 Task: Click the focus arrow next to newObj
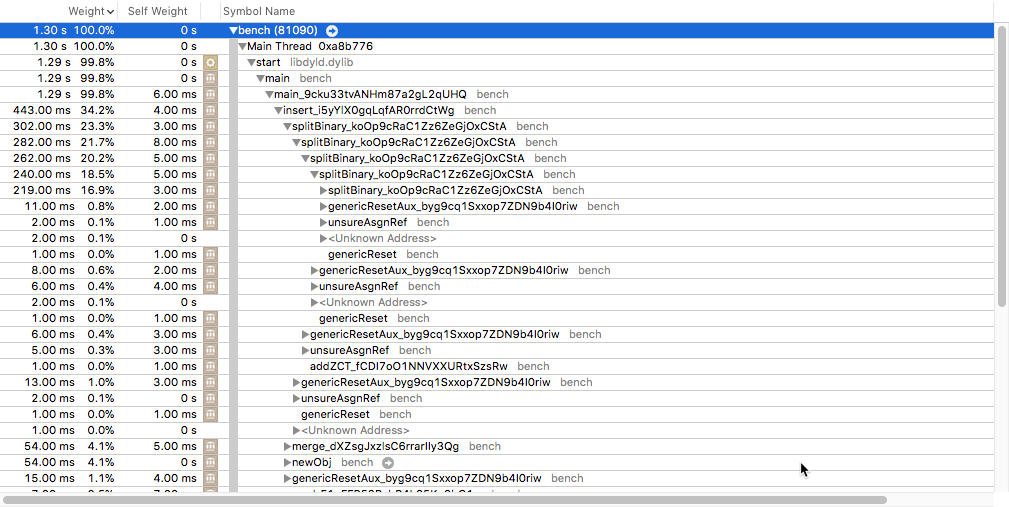pos(387,463)
